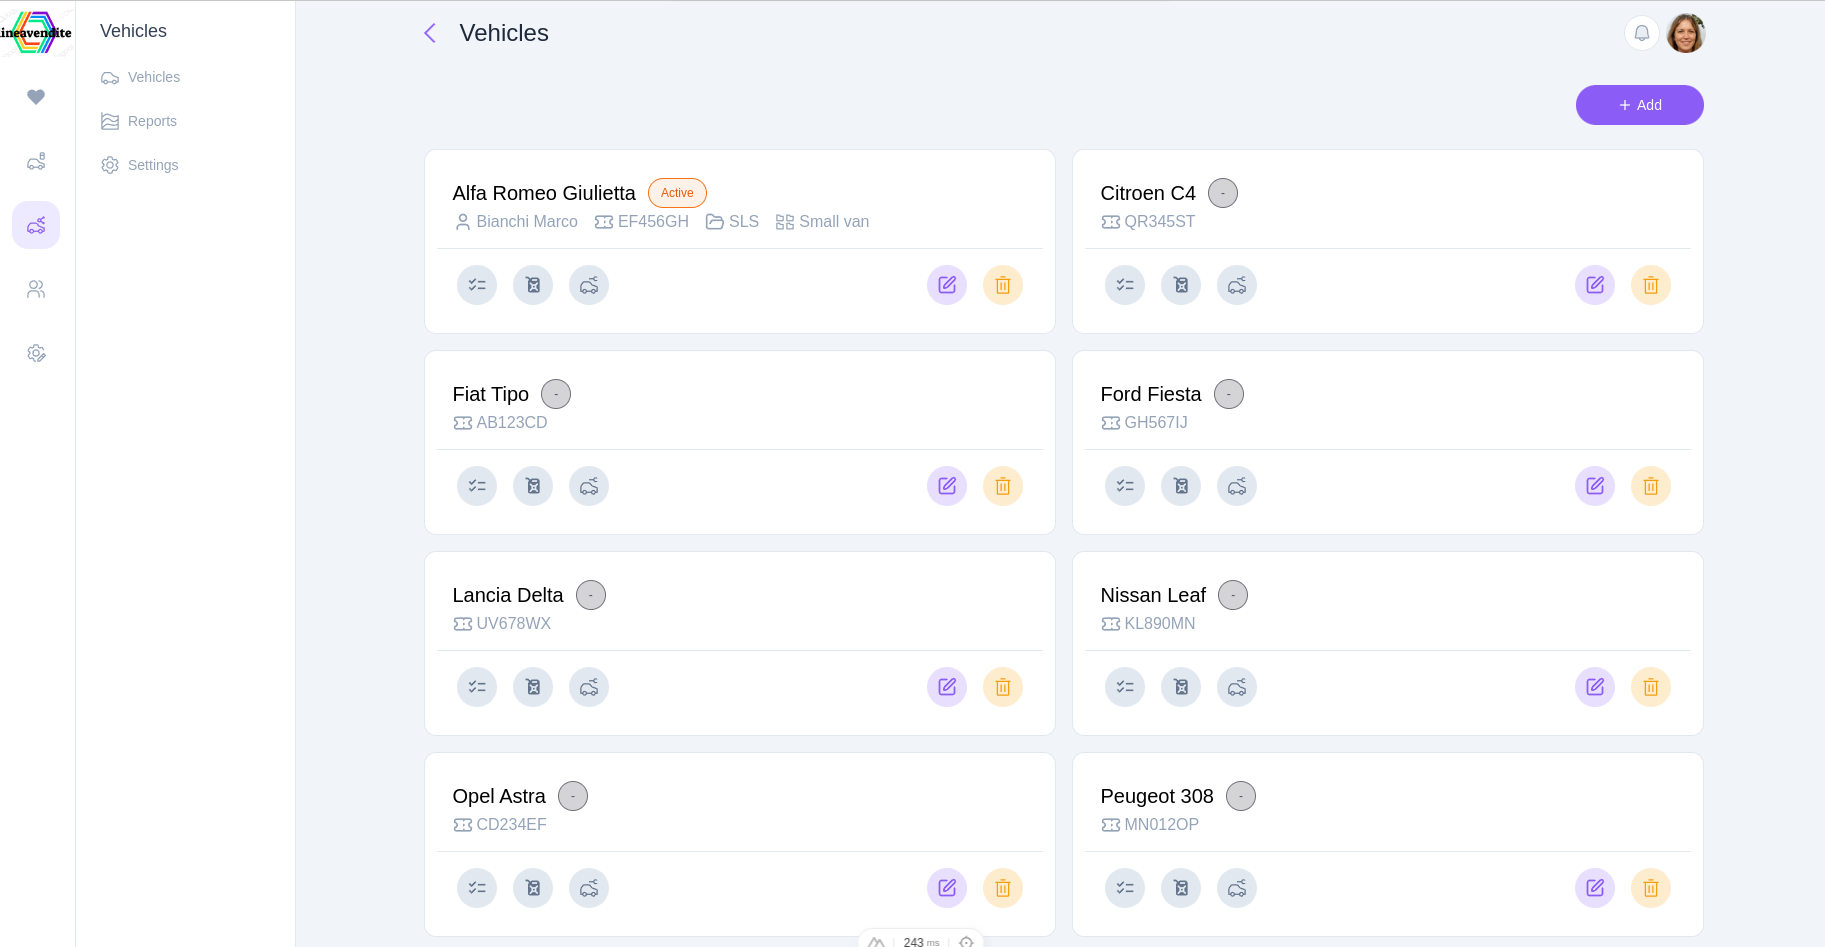The width and height of the screenshot is (1825, 947).
Task: Open car trips icon for Fiat Tipo
Action: (589, 486)
